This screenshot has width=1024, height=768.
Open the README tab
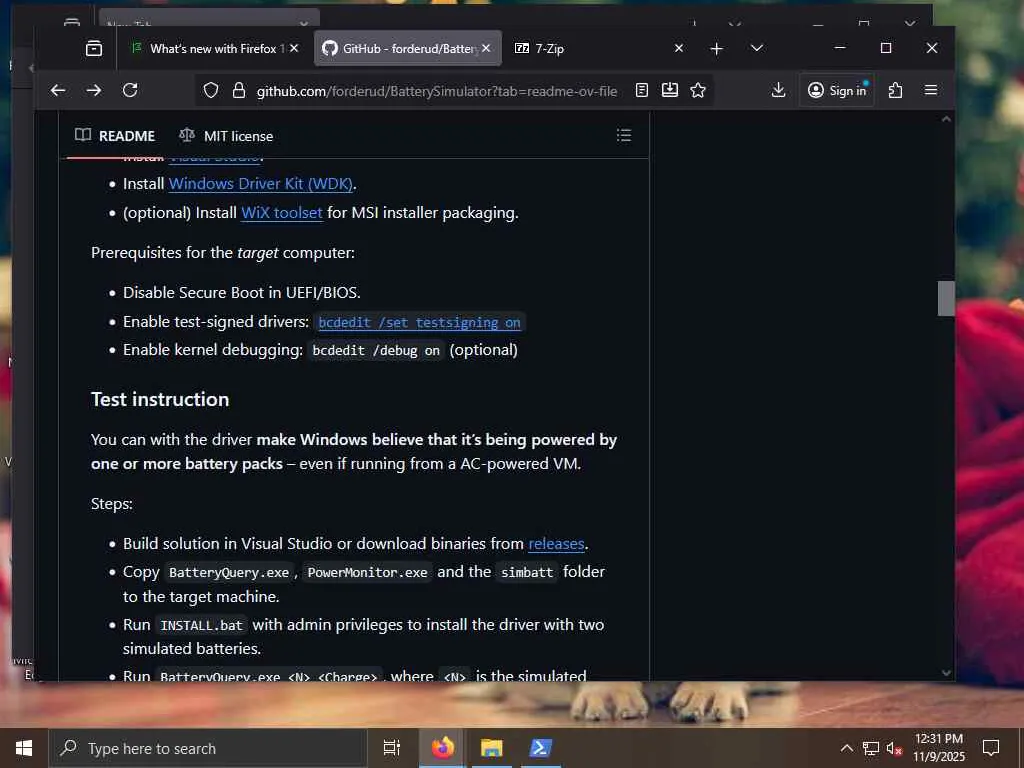tap(115, 136)
